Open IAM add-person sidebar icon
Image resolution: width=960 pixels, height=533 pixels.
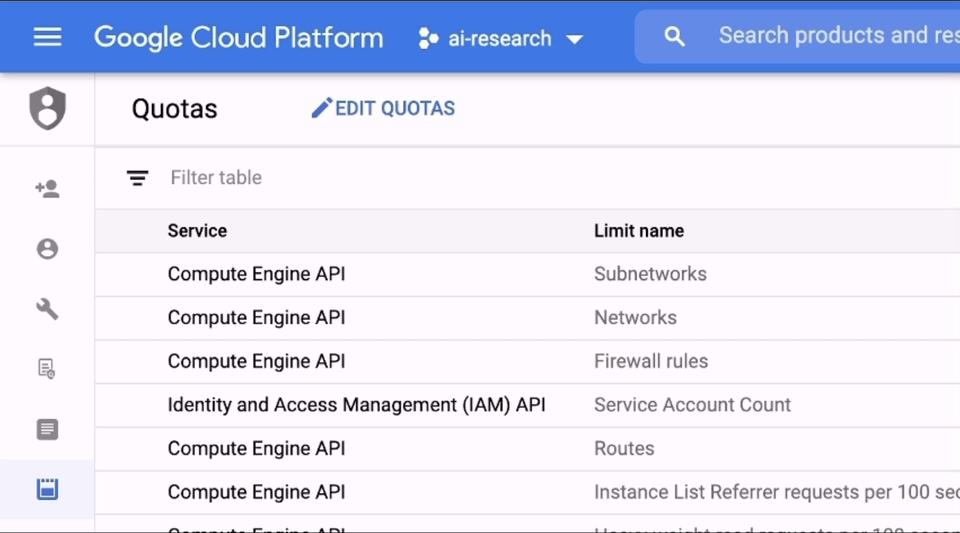47,189
